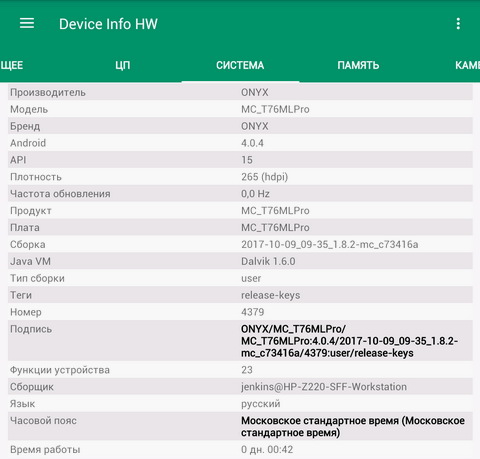Image resolution: width=480 pixels, height=459 pixels.
Task: Click the Подпись fingerprint text
Action: click(x=349, y=341)
